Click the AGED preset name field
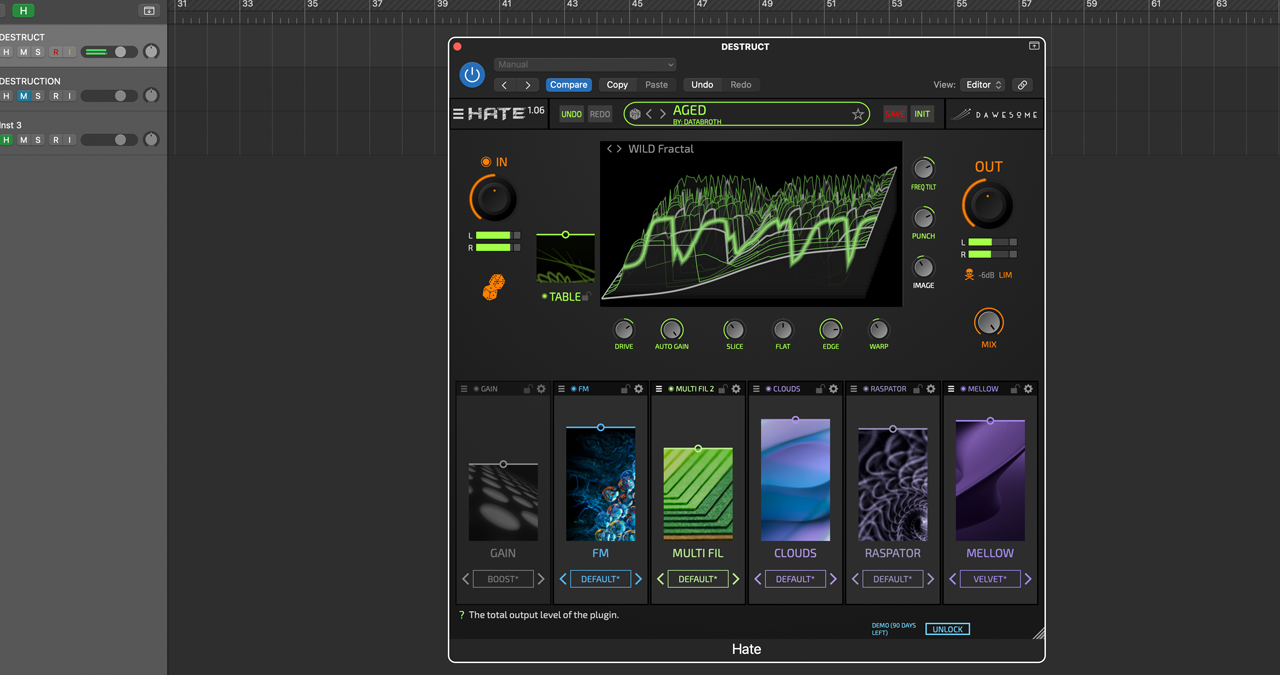1280x675 pixels. 745,114
